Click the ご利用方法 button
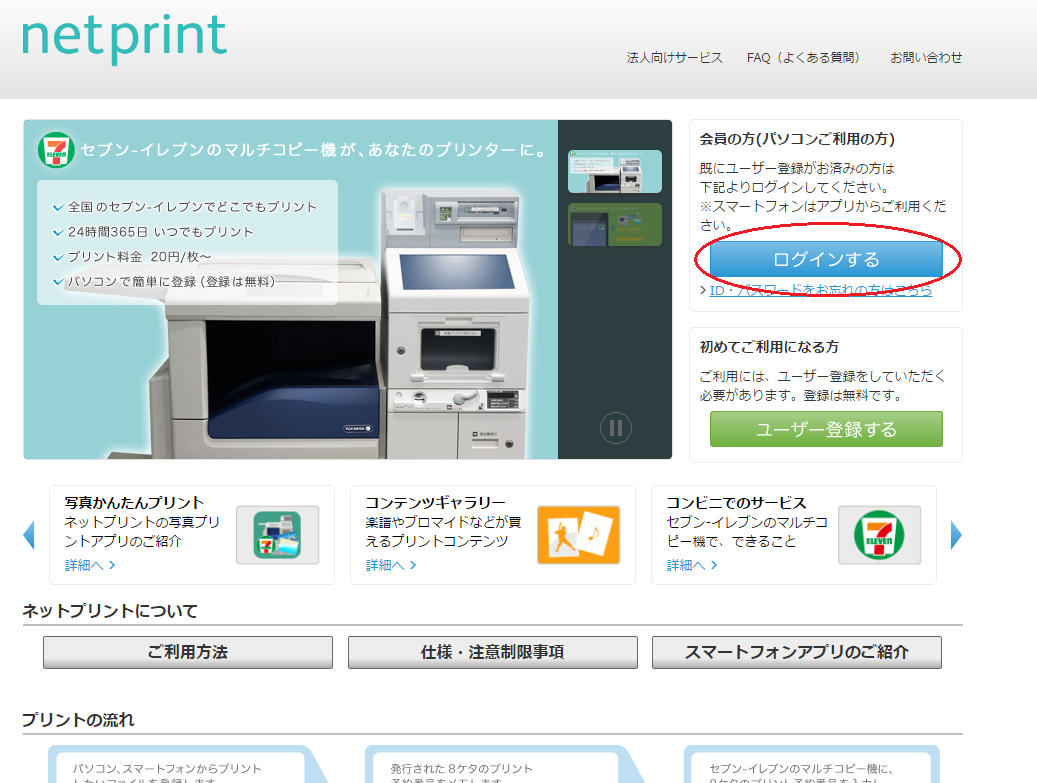The width and height of the screenshot is (1037, 783). pos(188,653)
